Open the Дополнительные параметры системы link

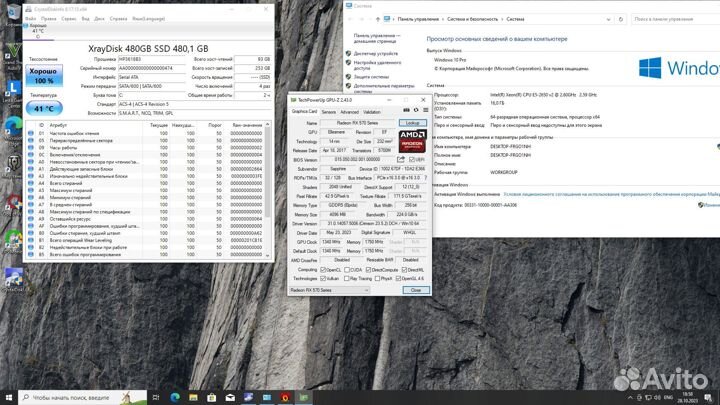coord(384,88)
